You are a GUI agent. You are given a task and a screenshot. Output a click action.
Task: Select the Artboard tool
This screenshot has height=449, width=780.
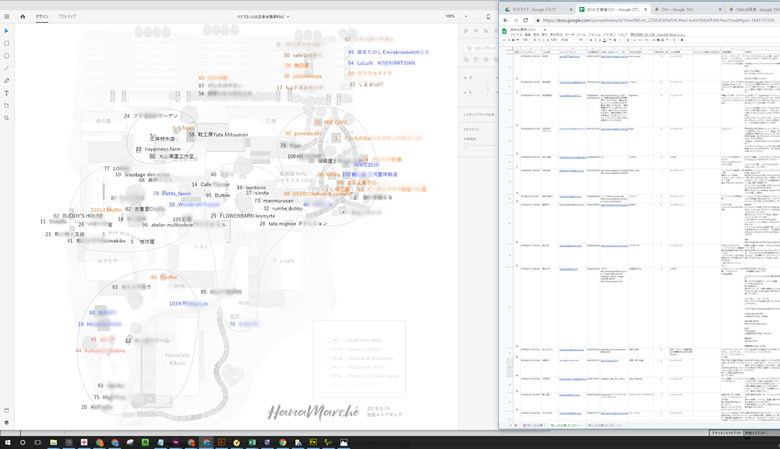(x=6, y=105)
